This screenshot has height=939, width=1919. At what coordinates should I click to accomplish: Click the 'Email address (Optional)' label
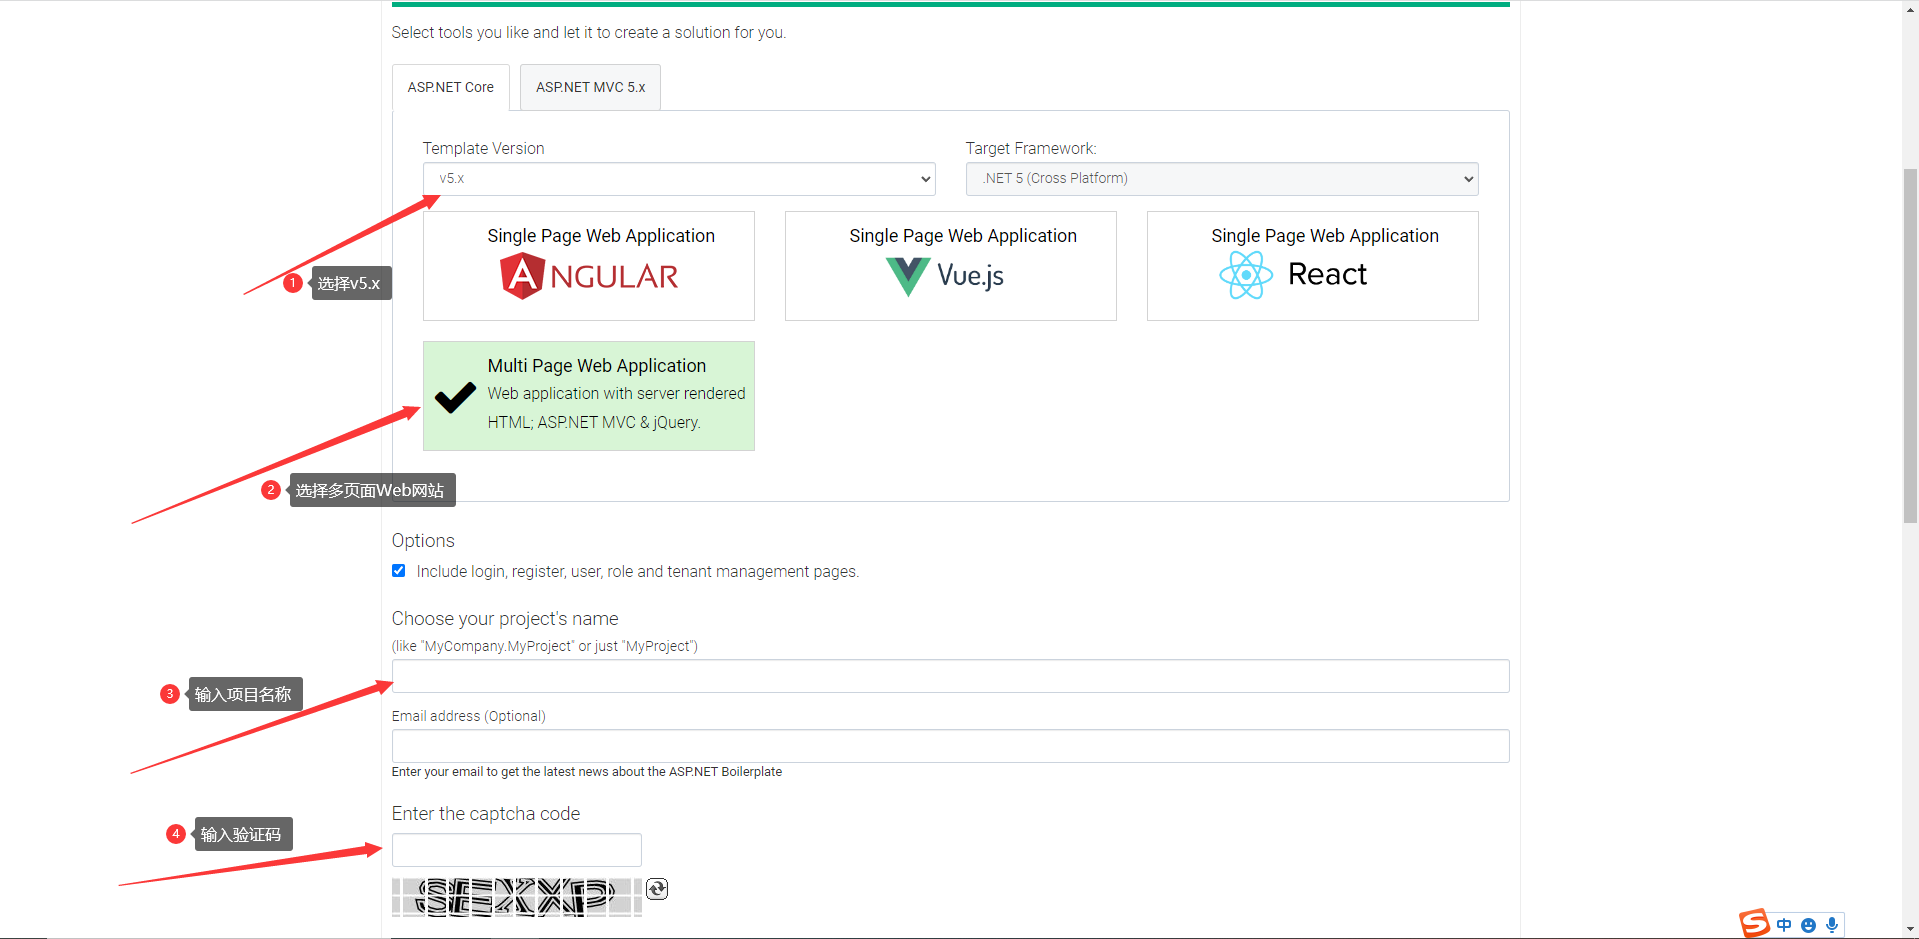(469, 716)
